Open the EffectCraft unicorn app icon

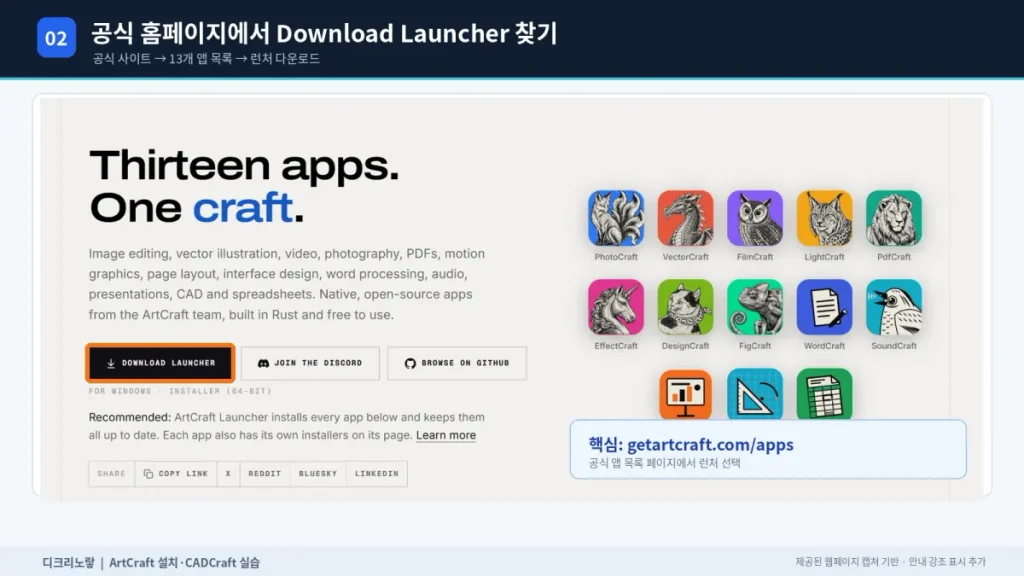click(x=616, y=307)
